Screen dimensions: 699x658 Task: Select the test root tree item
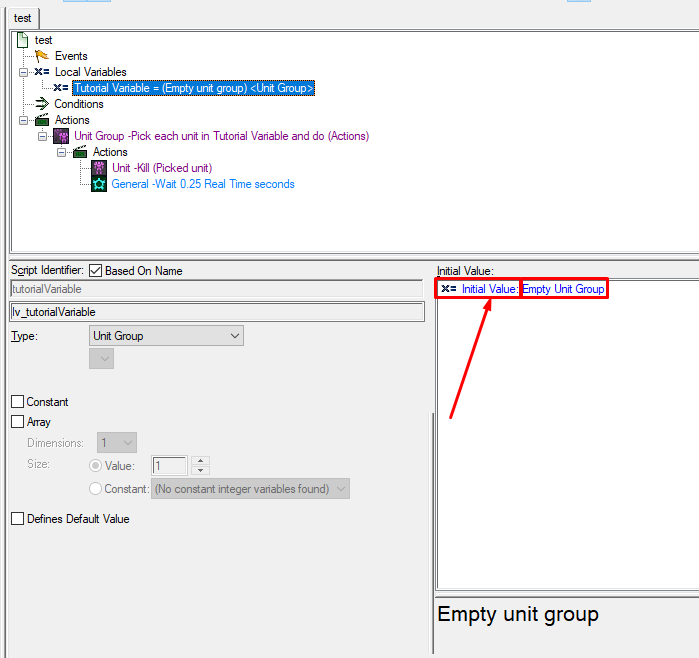[43, 40]
